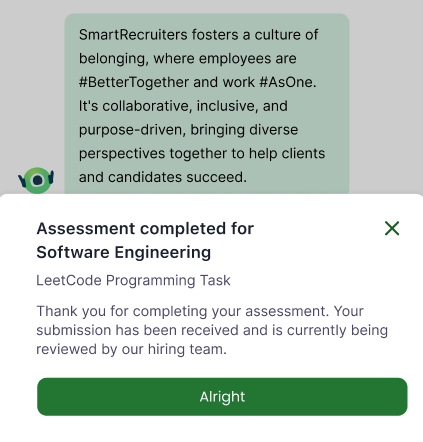This screenshot has width=423, height=442.
Task: Click the 'belonging, where employees are' line
Action: (x=188, y=59)
